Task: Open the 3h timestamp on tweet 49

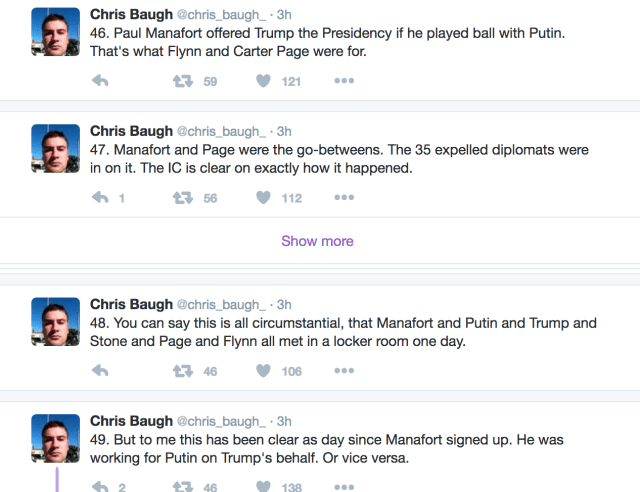Action: click(284, 420)
